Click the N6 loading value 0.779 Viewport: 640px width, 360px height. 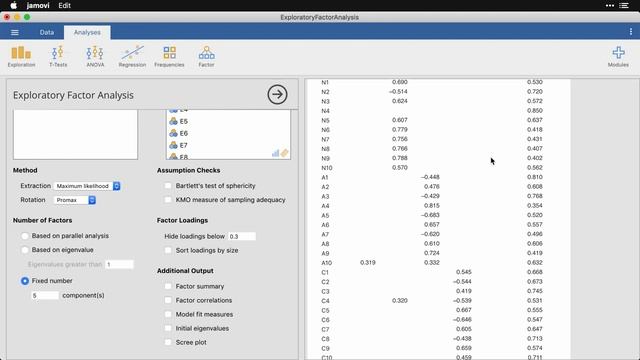pos(400,129)
